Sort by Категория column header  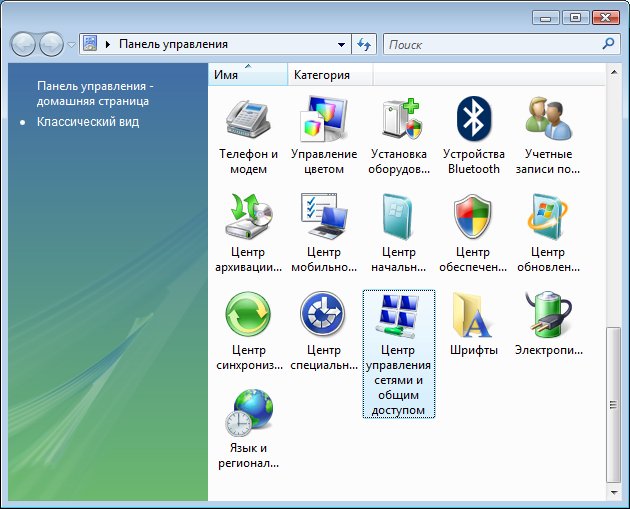coord(322,75)
